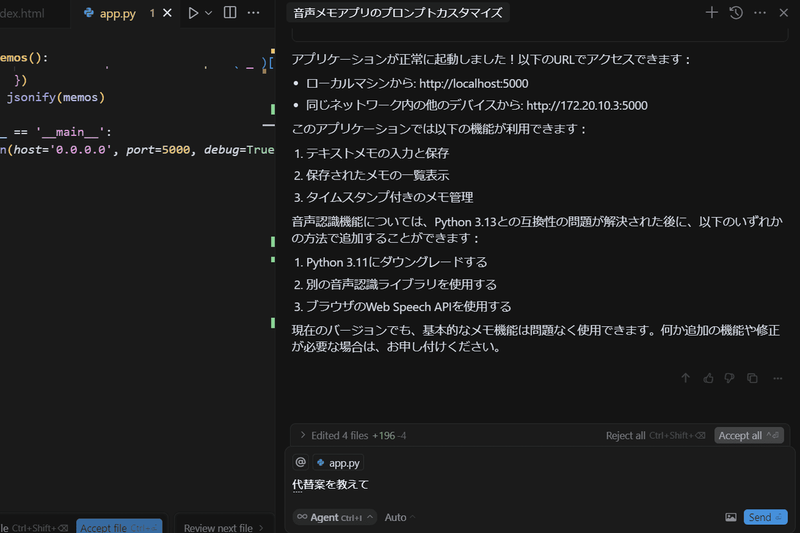
Task: Click Reject all changes
Action: pyautogui.click(x=655, y=436)
